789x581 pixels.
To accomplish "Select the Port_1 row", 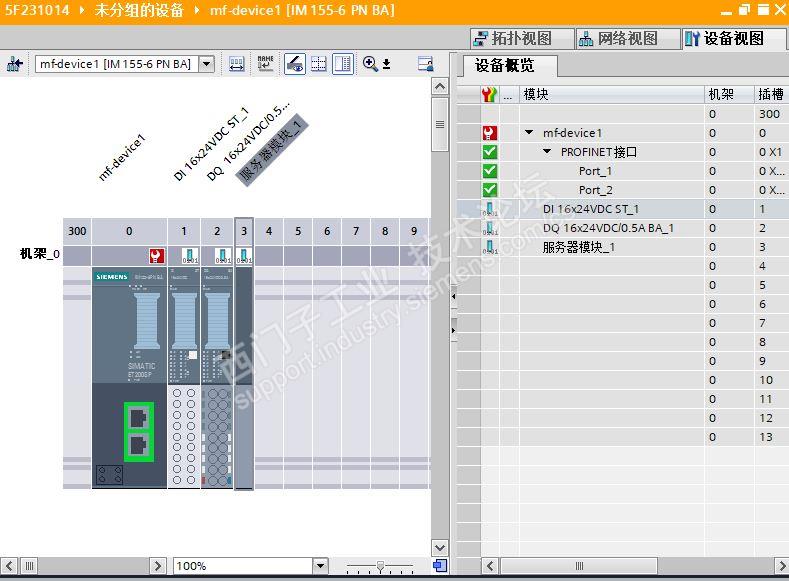I will point(622,171).
